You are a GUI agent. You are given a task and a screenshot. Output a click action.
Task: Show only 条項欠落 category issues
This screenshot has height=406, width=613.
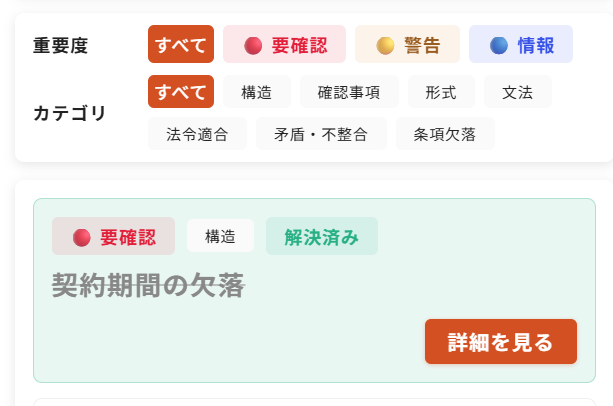click(445, 134)
